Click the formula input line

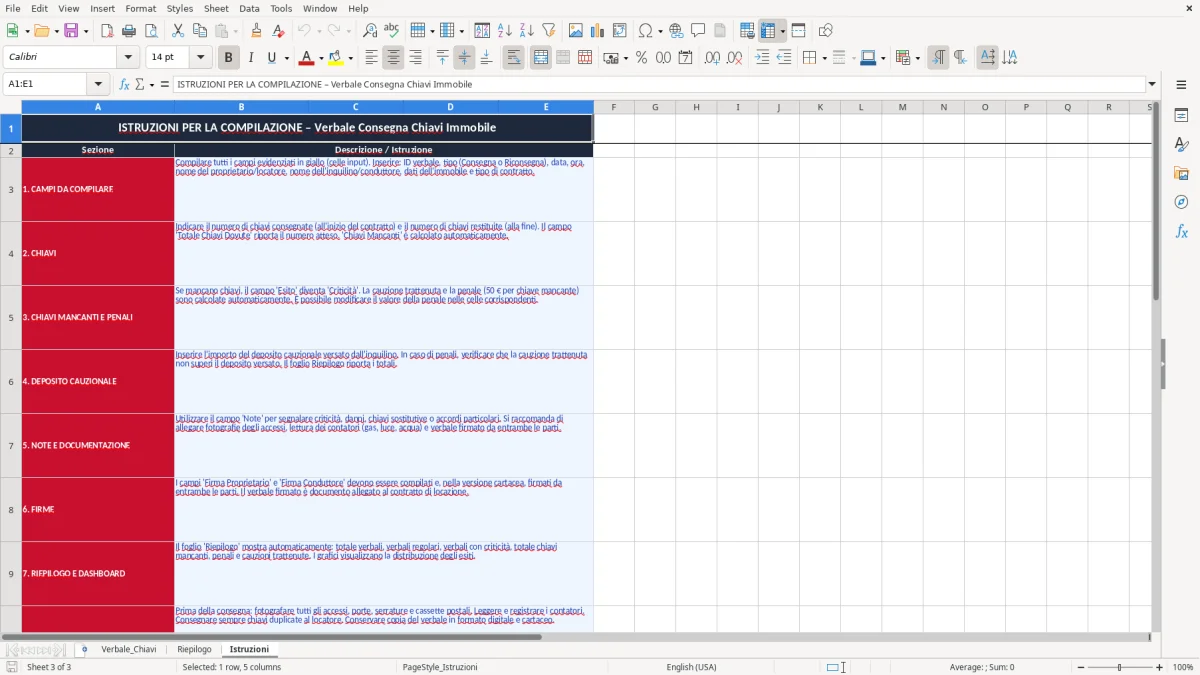658,84
